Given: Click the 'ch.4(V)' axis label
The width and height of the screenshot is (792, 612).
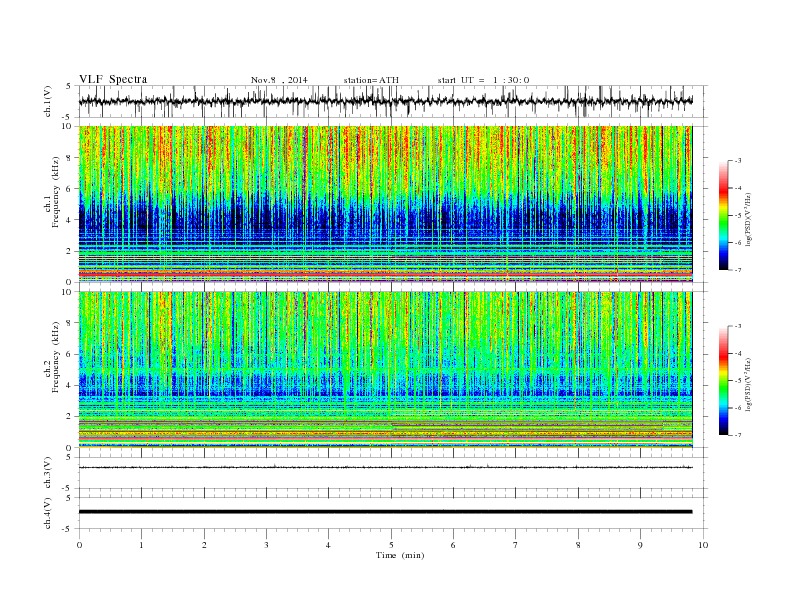Looking at the screenshot, I should pos(48,513).
